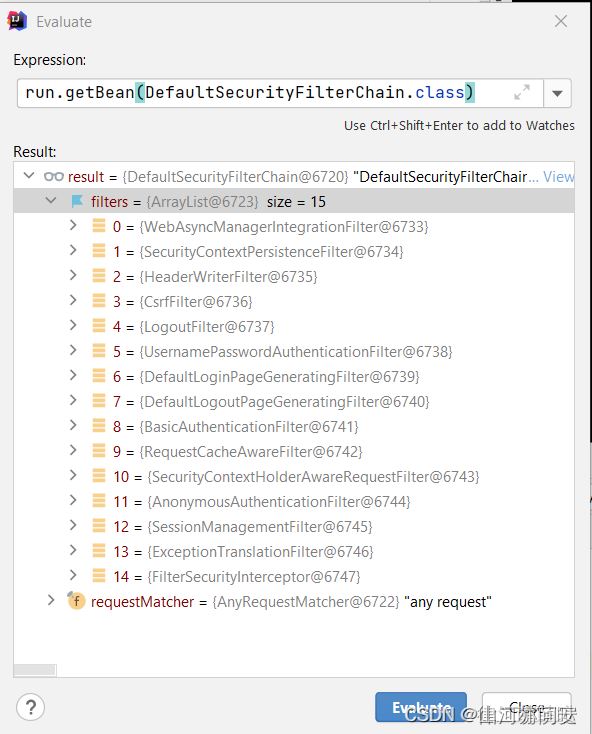Expand element 12 SessionManagementFilter
592x734 pixels.
click(x=73, y=525)
